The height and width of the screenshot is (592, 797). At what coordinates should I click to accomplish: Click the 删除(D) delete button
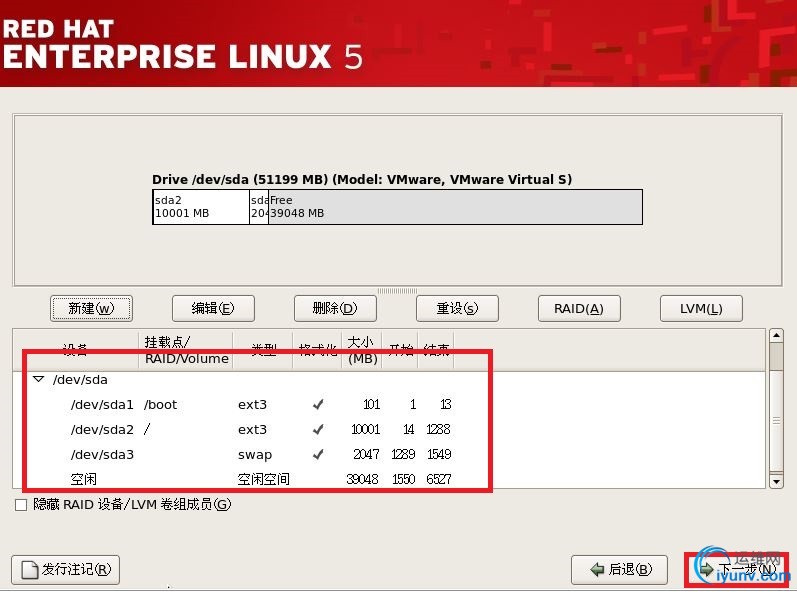click(x=335, y=308)
